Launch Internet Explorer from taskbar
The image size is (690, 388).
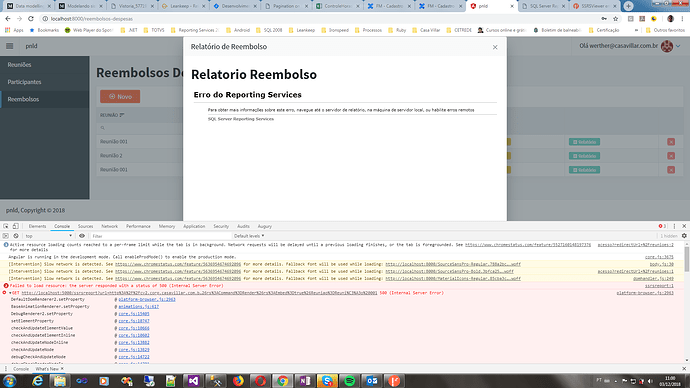[37, 381]
